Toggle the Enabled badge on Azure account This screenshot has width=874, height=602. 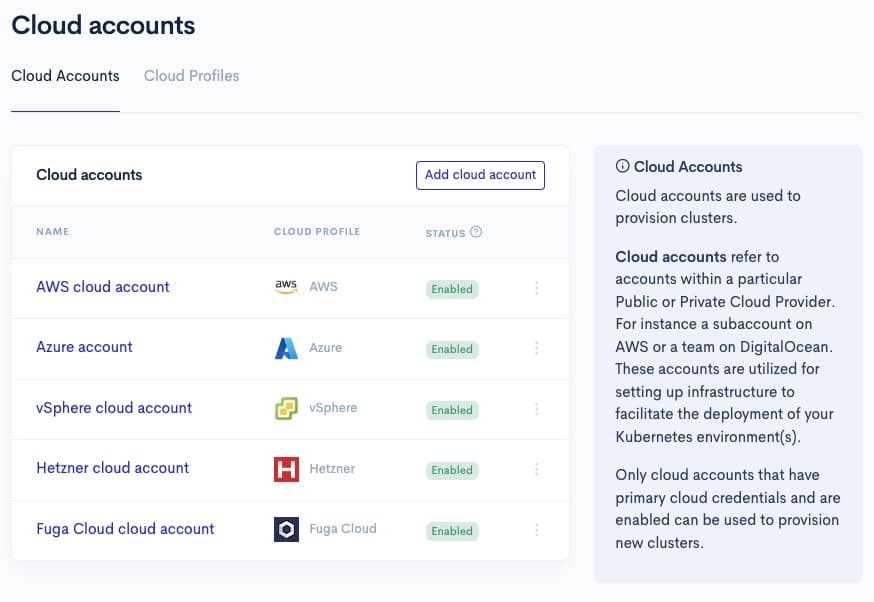coord(451,349)
